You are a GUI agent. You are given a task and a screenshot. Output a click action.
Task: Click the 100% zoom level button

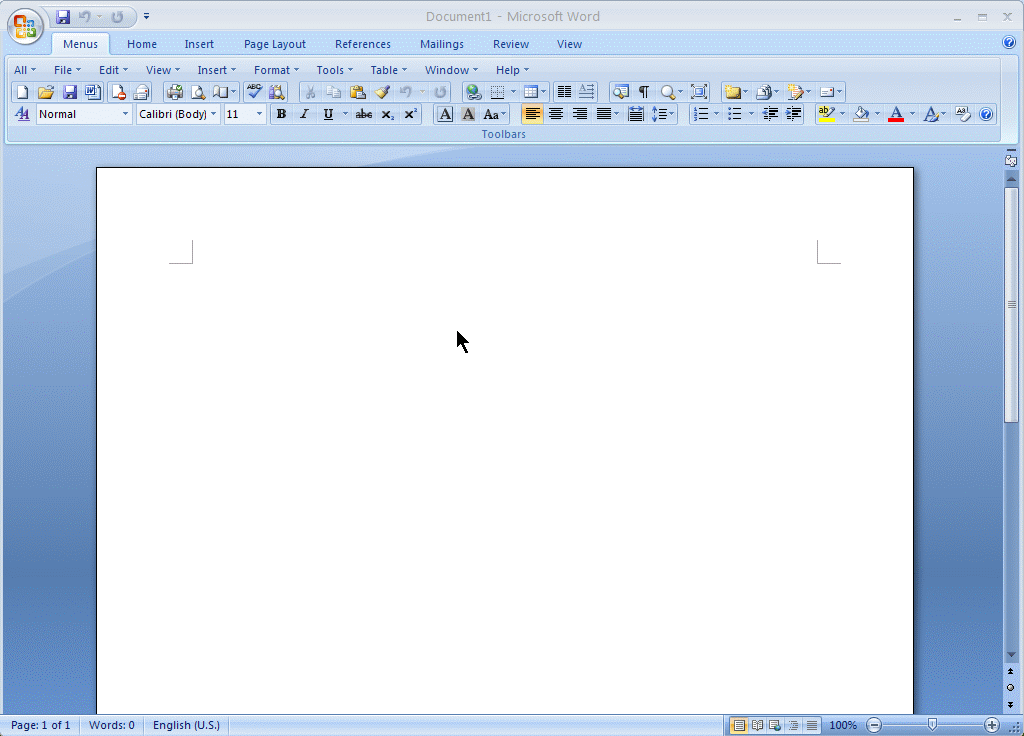tap(842, 725)
